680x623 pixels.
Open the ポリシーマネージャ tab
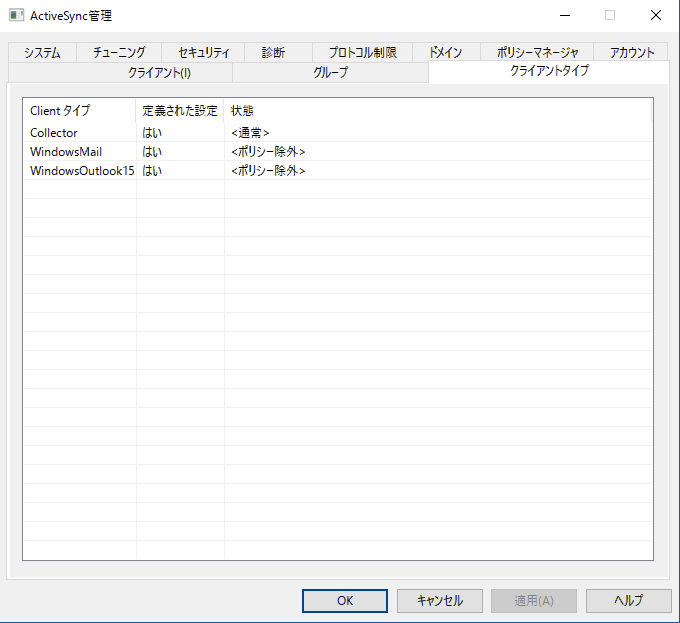coord(537,52)
